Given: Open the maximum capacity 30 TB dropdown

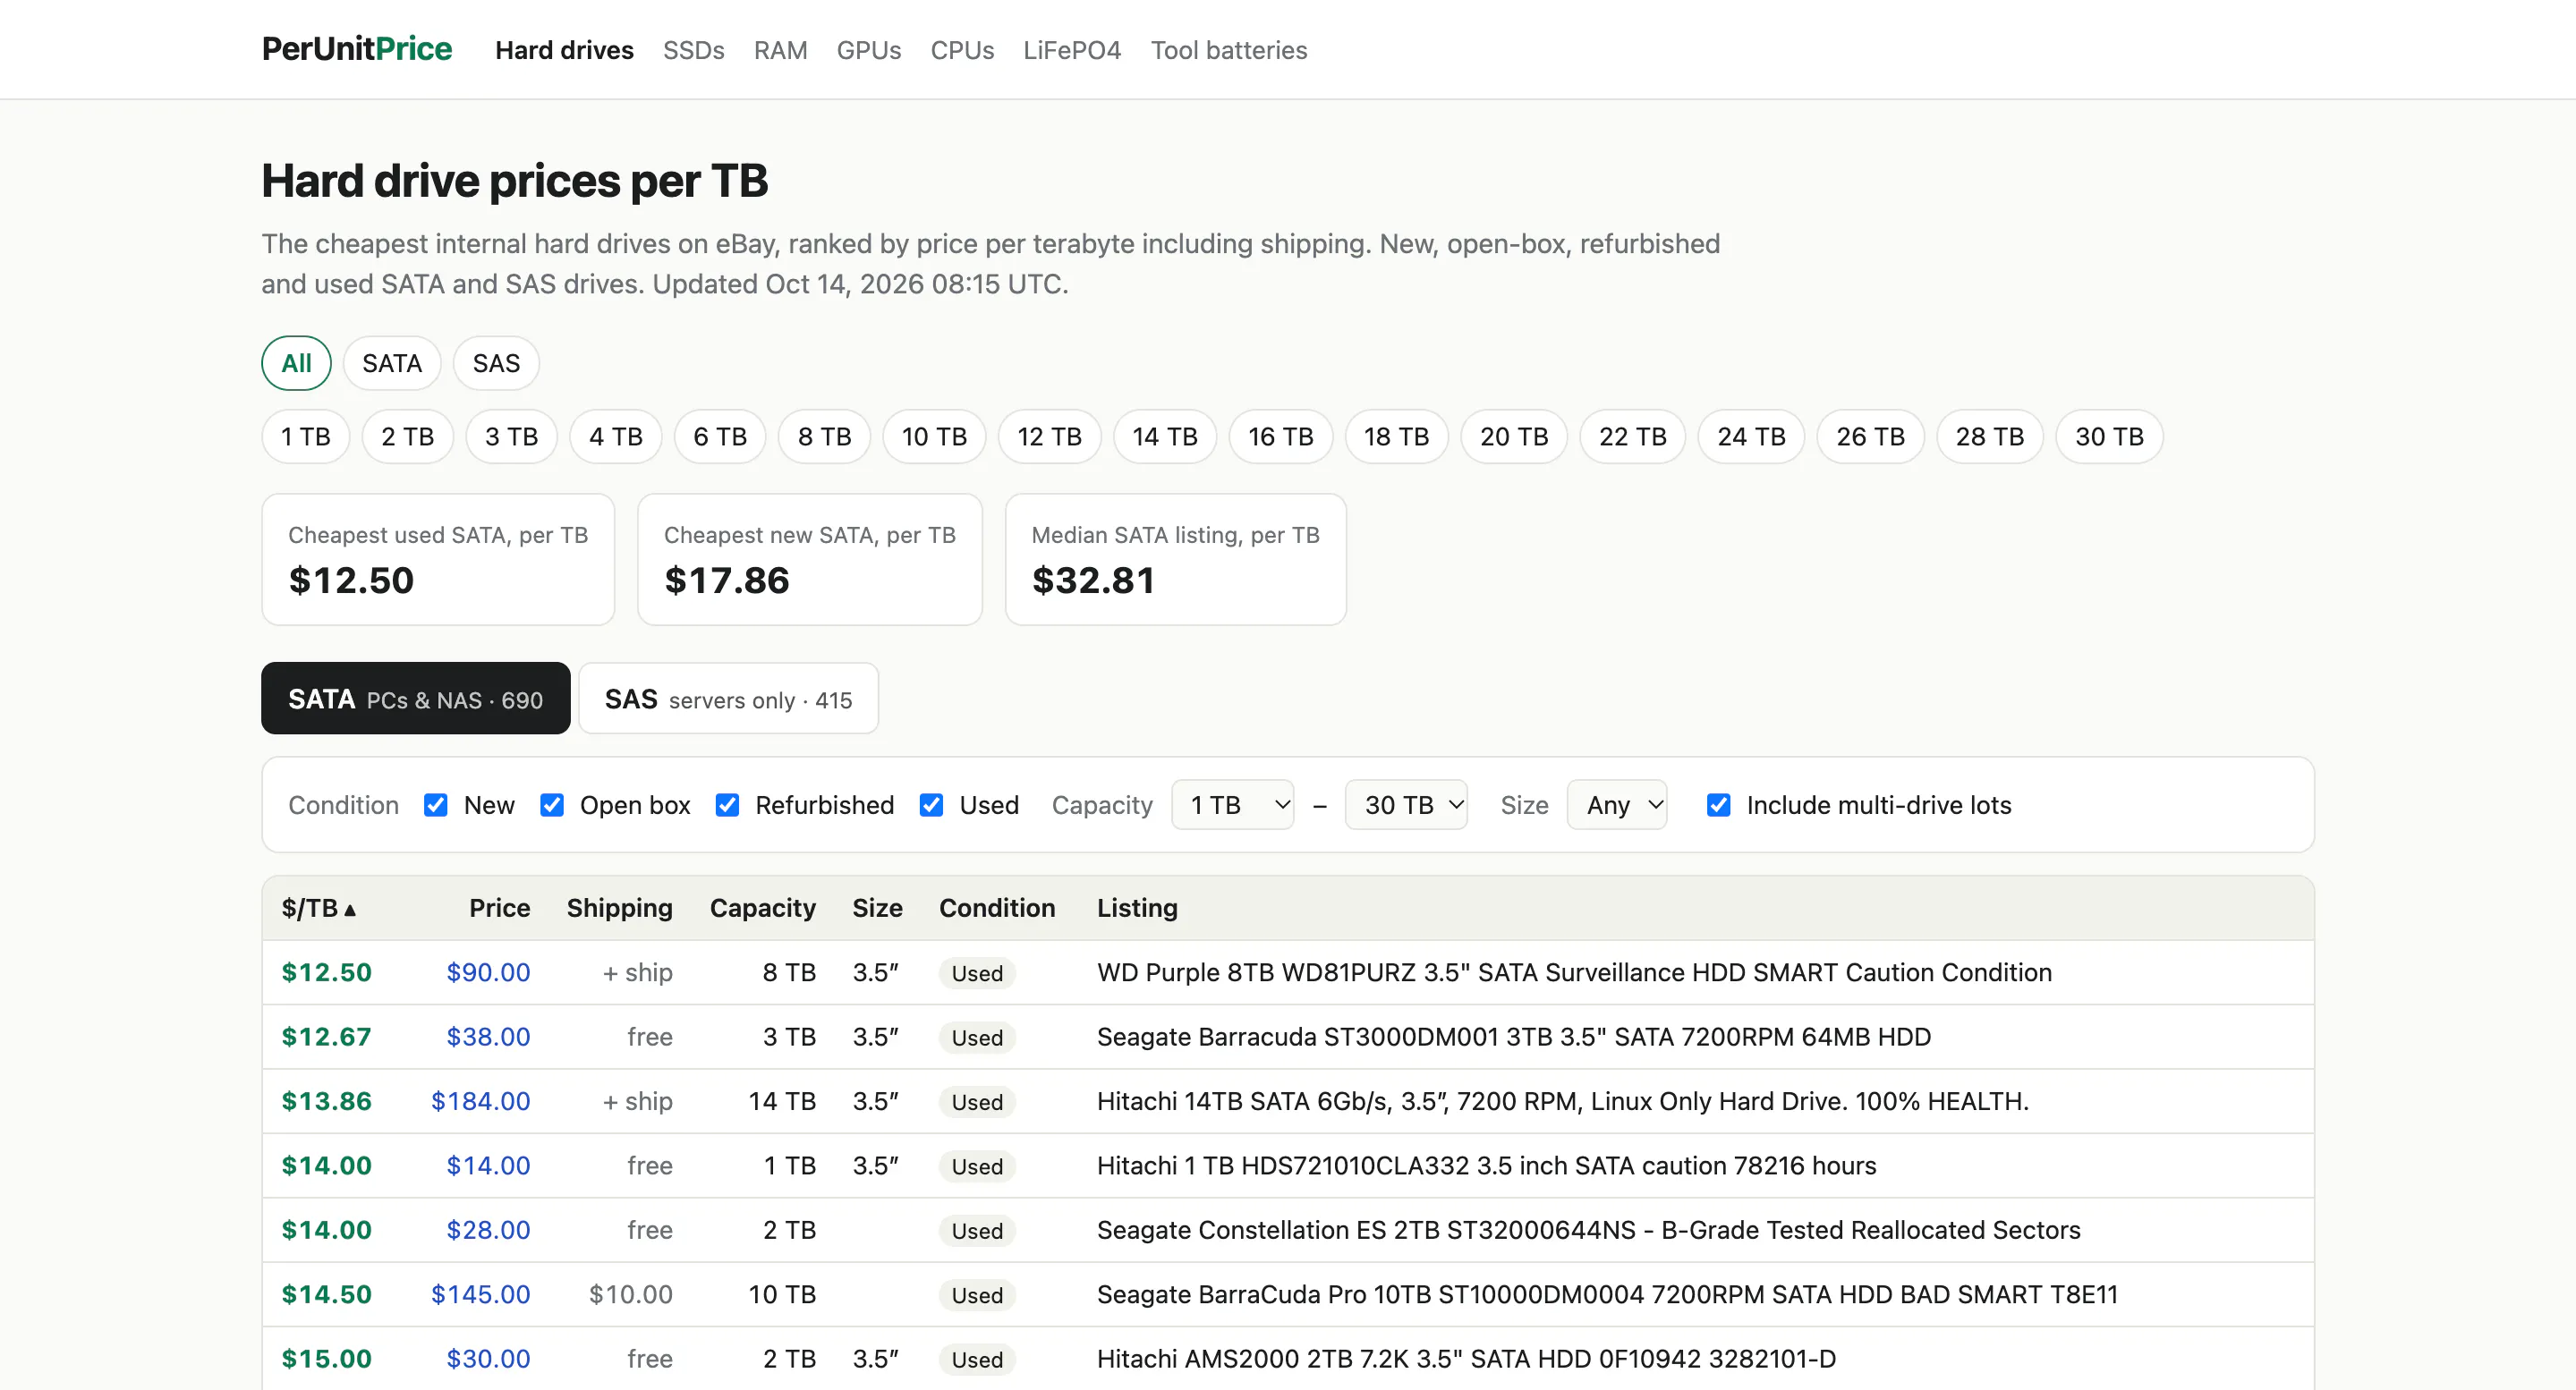Looking at the screenshot, I should [1406, 805].
